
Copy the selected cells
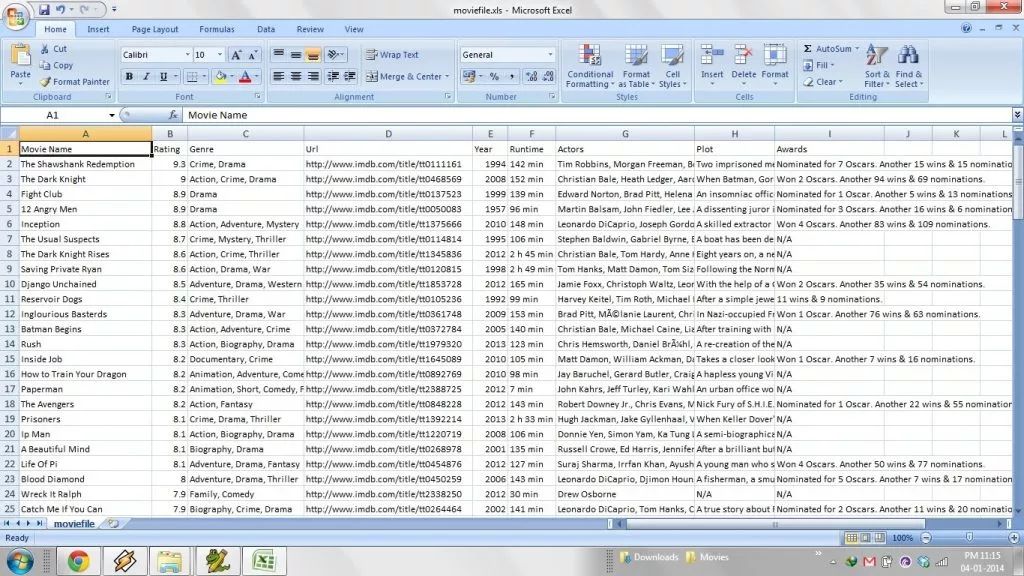tap(56, 65)
